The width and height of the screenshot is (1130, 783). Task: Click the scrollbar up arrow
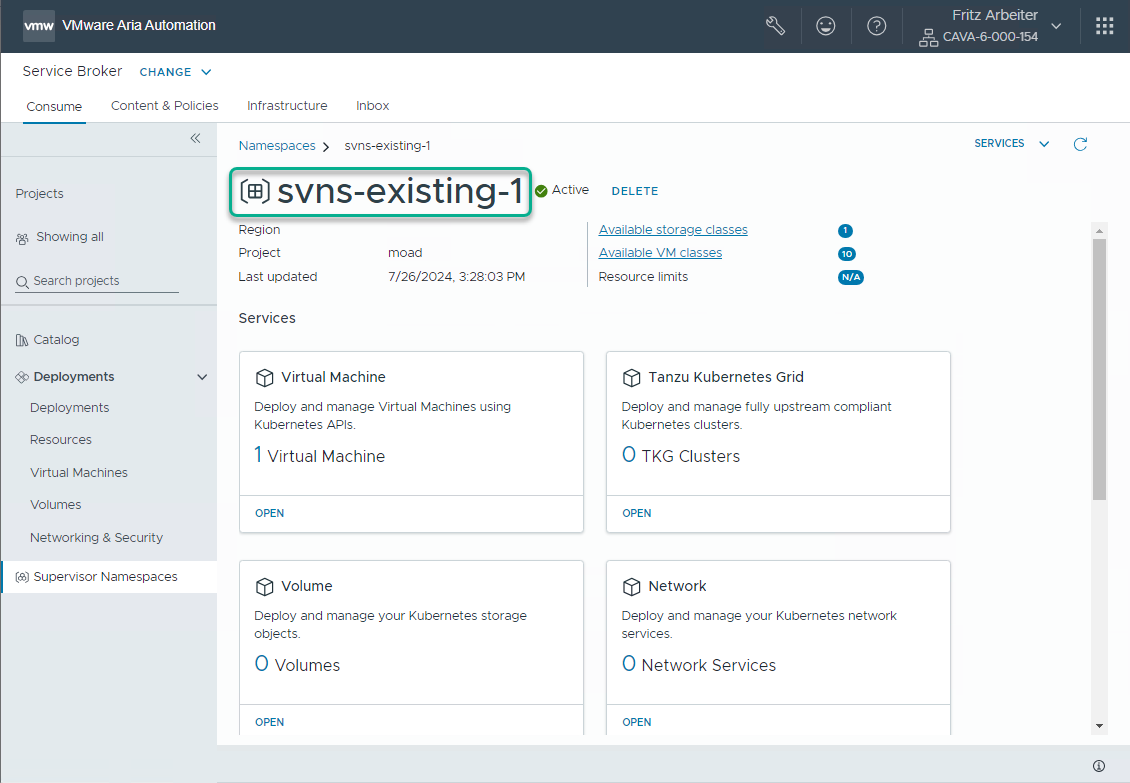tap(1099, 231)
